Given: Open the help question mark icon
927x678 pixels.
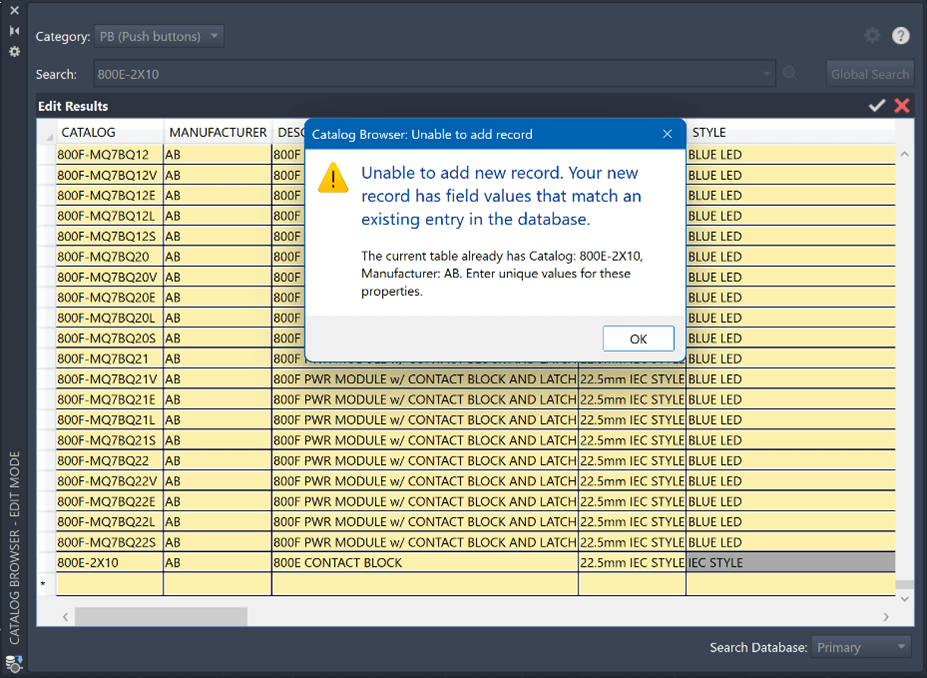Looking at the screenshot, I should coord(900,35).
